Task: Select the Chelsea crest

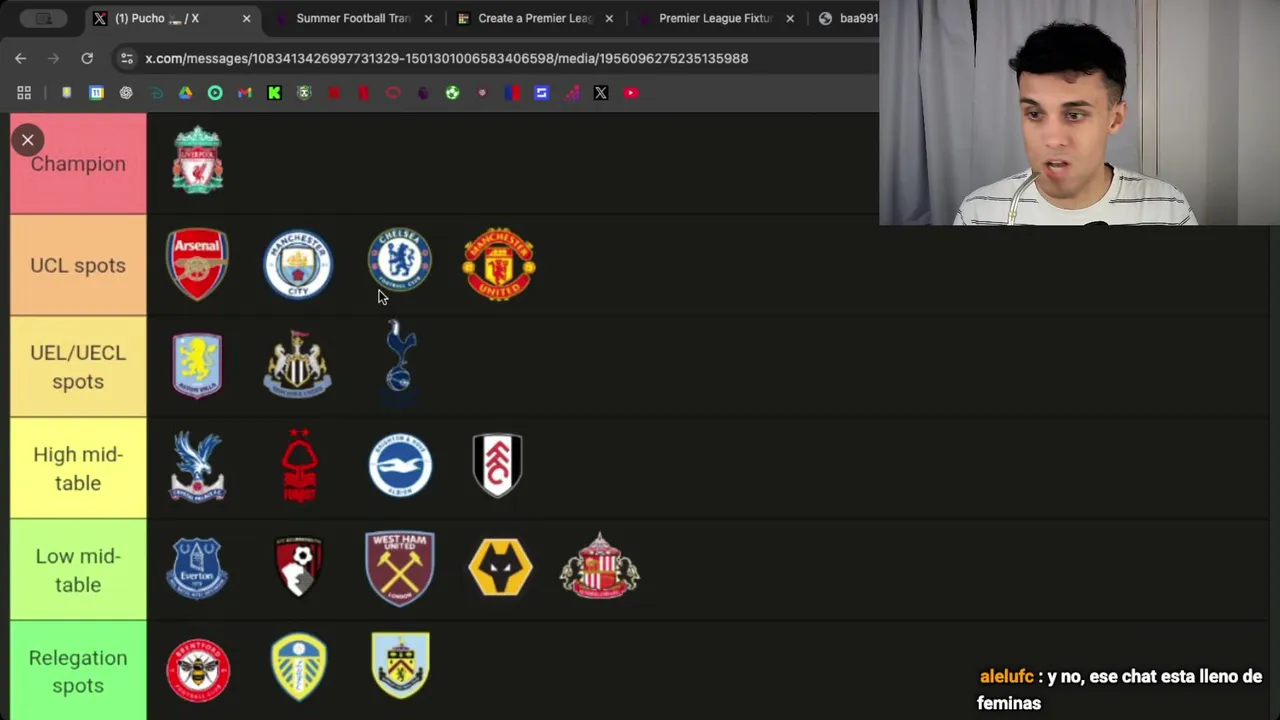Action: tap(400, 260)
